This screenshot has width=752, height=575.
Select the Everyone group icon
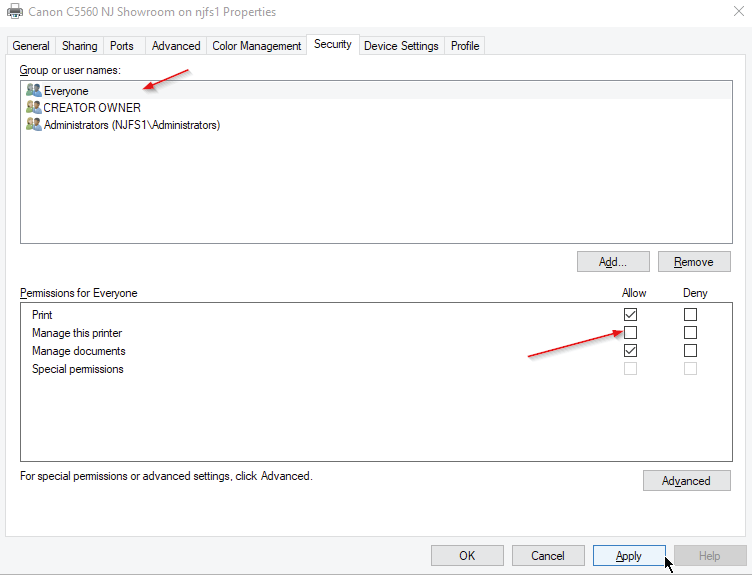point(34,91)
